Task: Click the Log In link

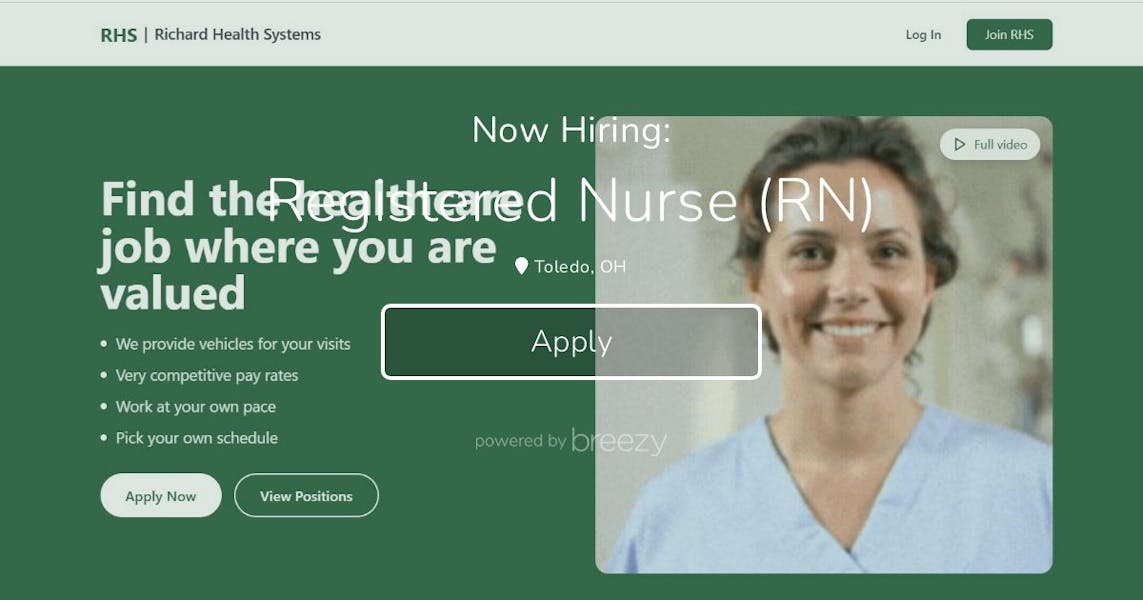Action: (923, 34)
